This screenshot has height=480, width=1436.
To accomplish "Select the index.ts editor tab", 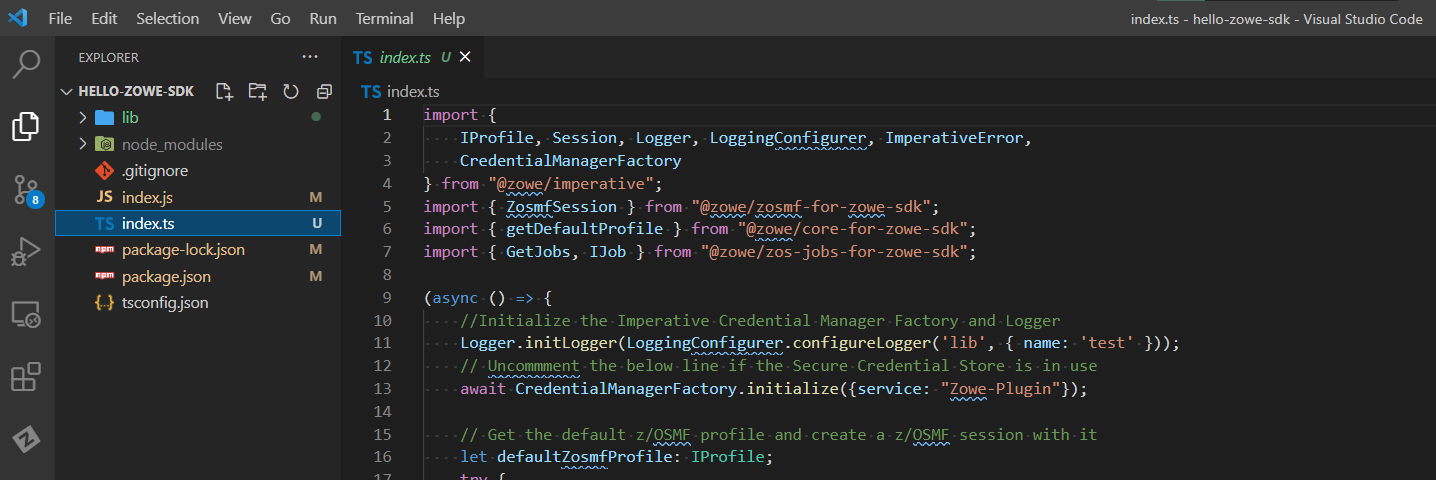I will [x=412, y=58].
